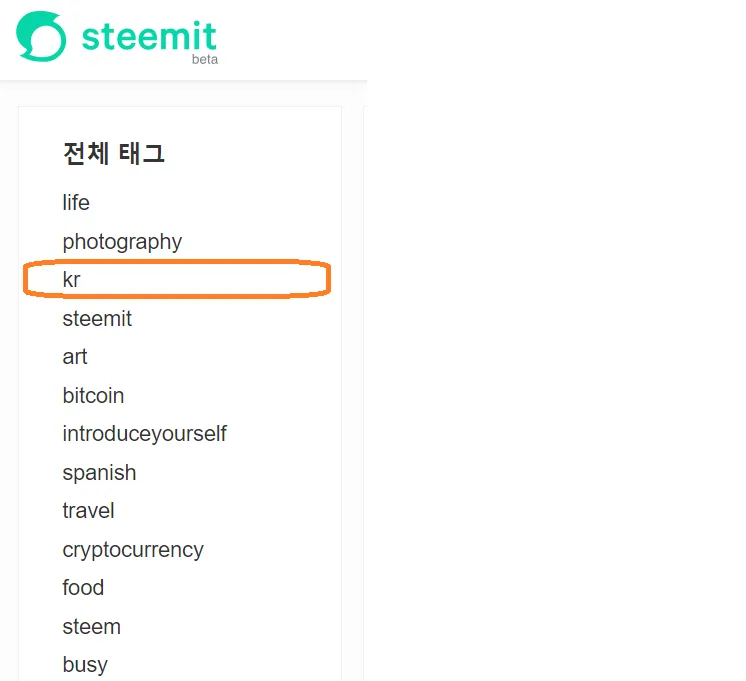Viewport: 746px width, 681px height.
Task: Select the introduceyourself tag
Action: click(144, 434)
